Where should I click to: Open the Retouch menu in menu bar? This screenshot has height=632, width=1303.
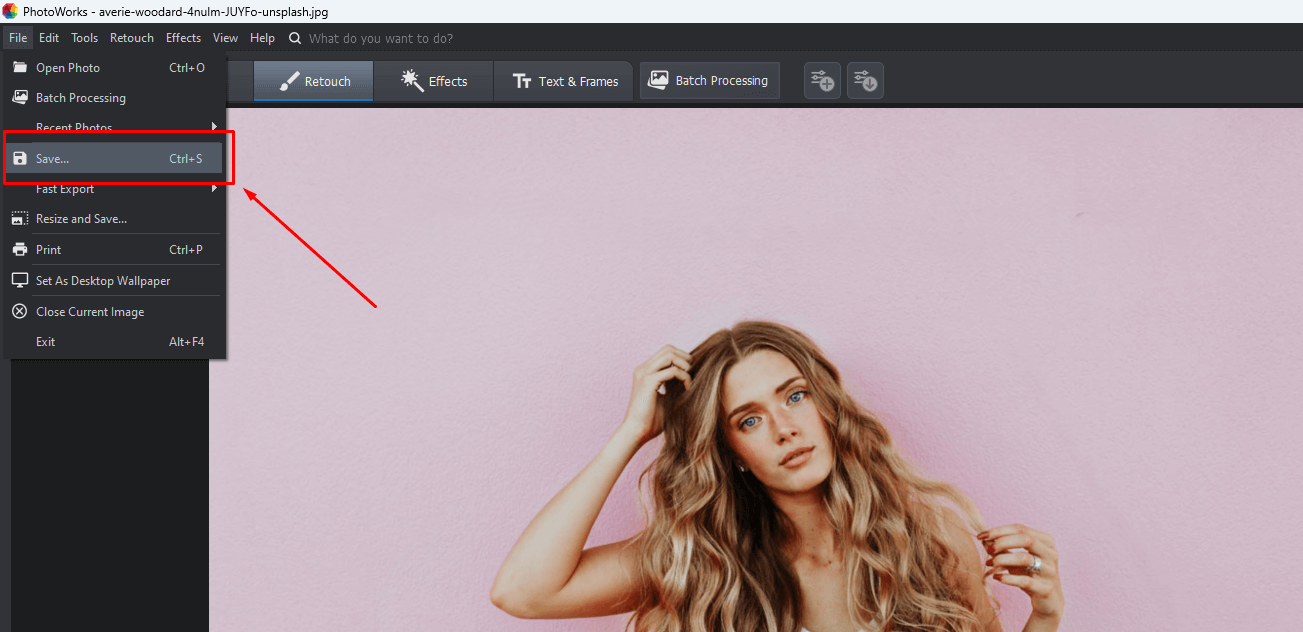coord(132,38)
